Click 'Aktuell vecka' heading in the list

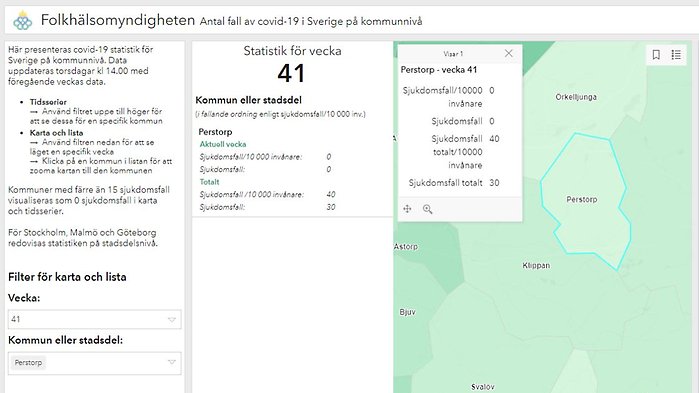point(223,144)
